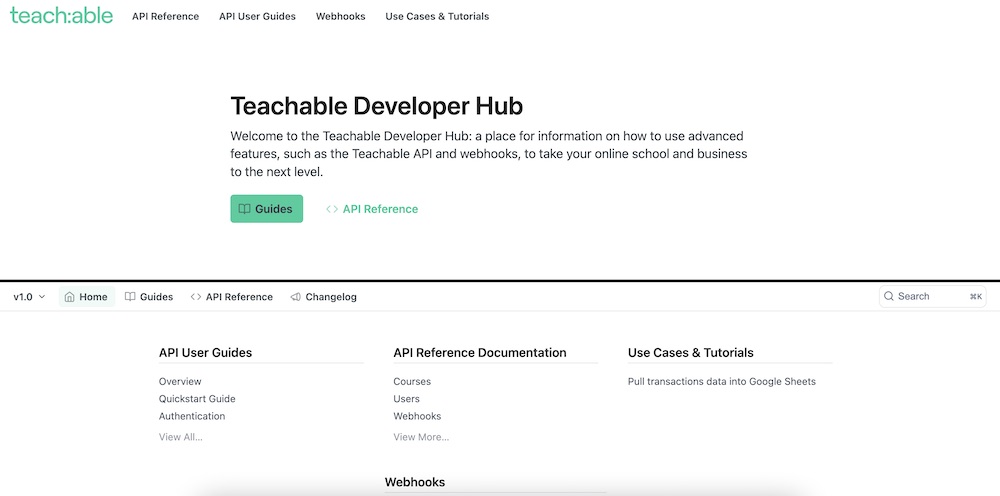Click the magnifying glass search icon
This screenshot has width=1000, height=496.
pyautogui.click(x=889, y=296)
